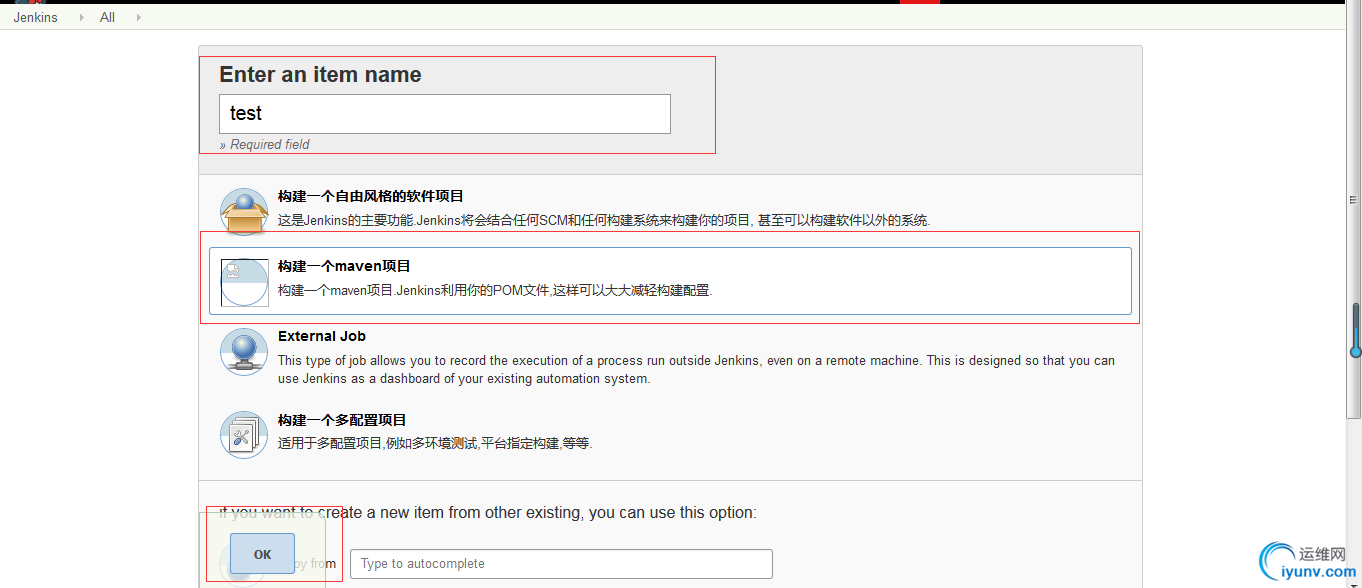The width and height of the screenshot is (1362, 588).
Task: Choose the 构建一个自由风格的软件项目 title
Action: pyautogui.click(x=371, y=197)
